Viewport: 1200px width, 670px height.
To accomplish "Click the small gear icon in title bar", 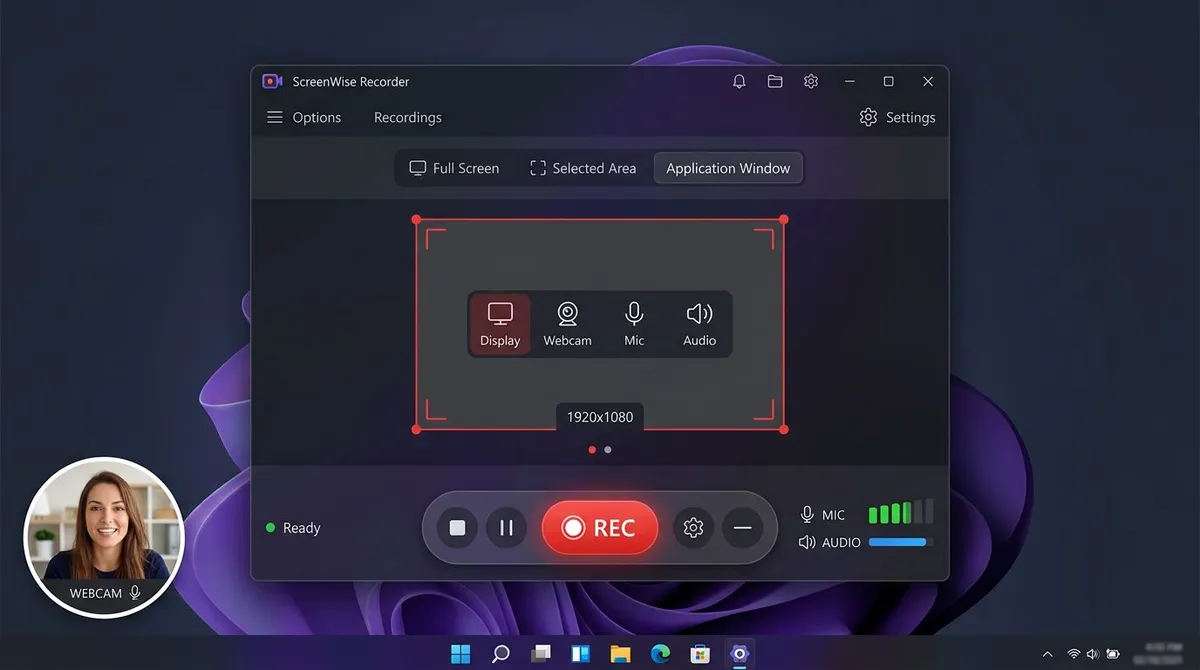I will (811, 82).
